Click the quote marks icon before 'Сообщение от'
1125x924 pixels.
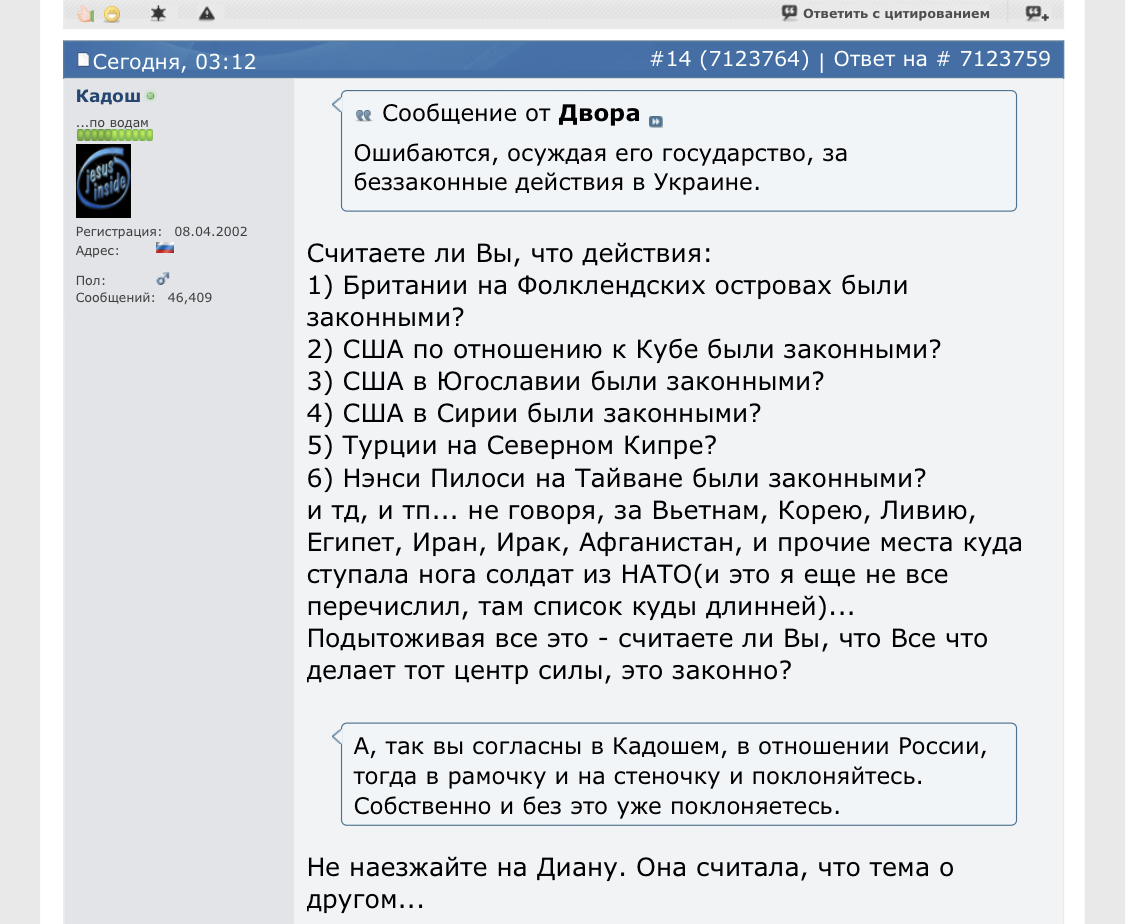[364, 116]
